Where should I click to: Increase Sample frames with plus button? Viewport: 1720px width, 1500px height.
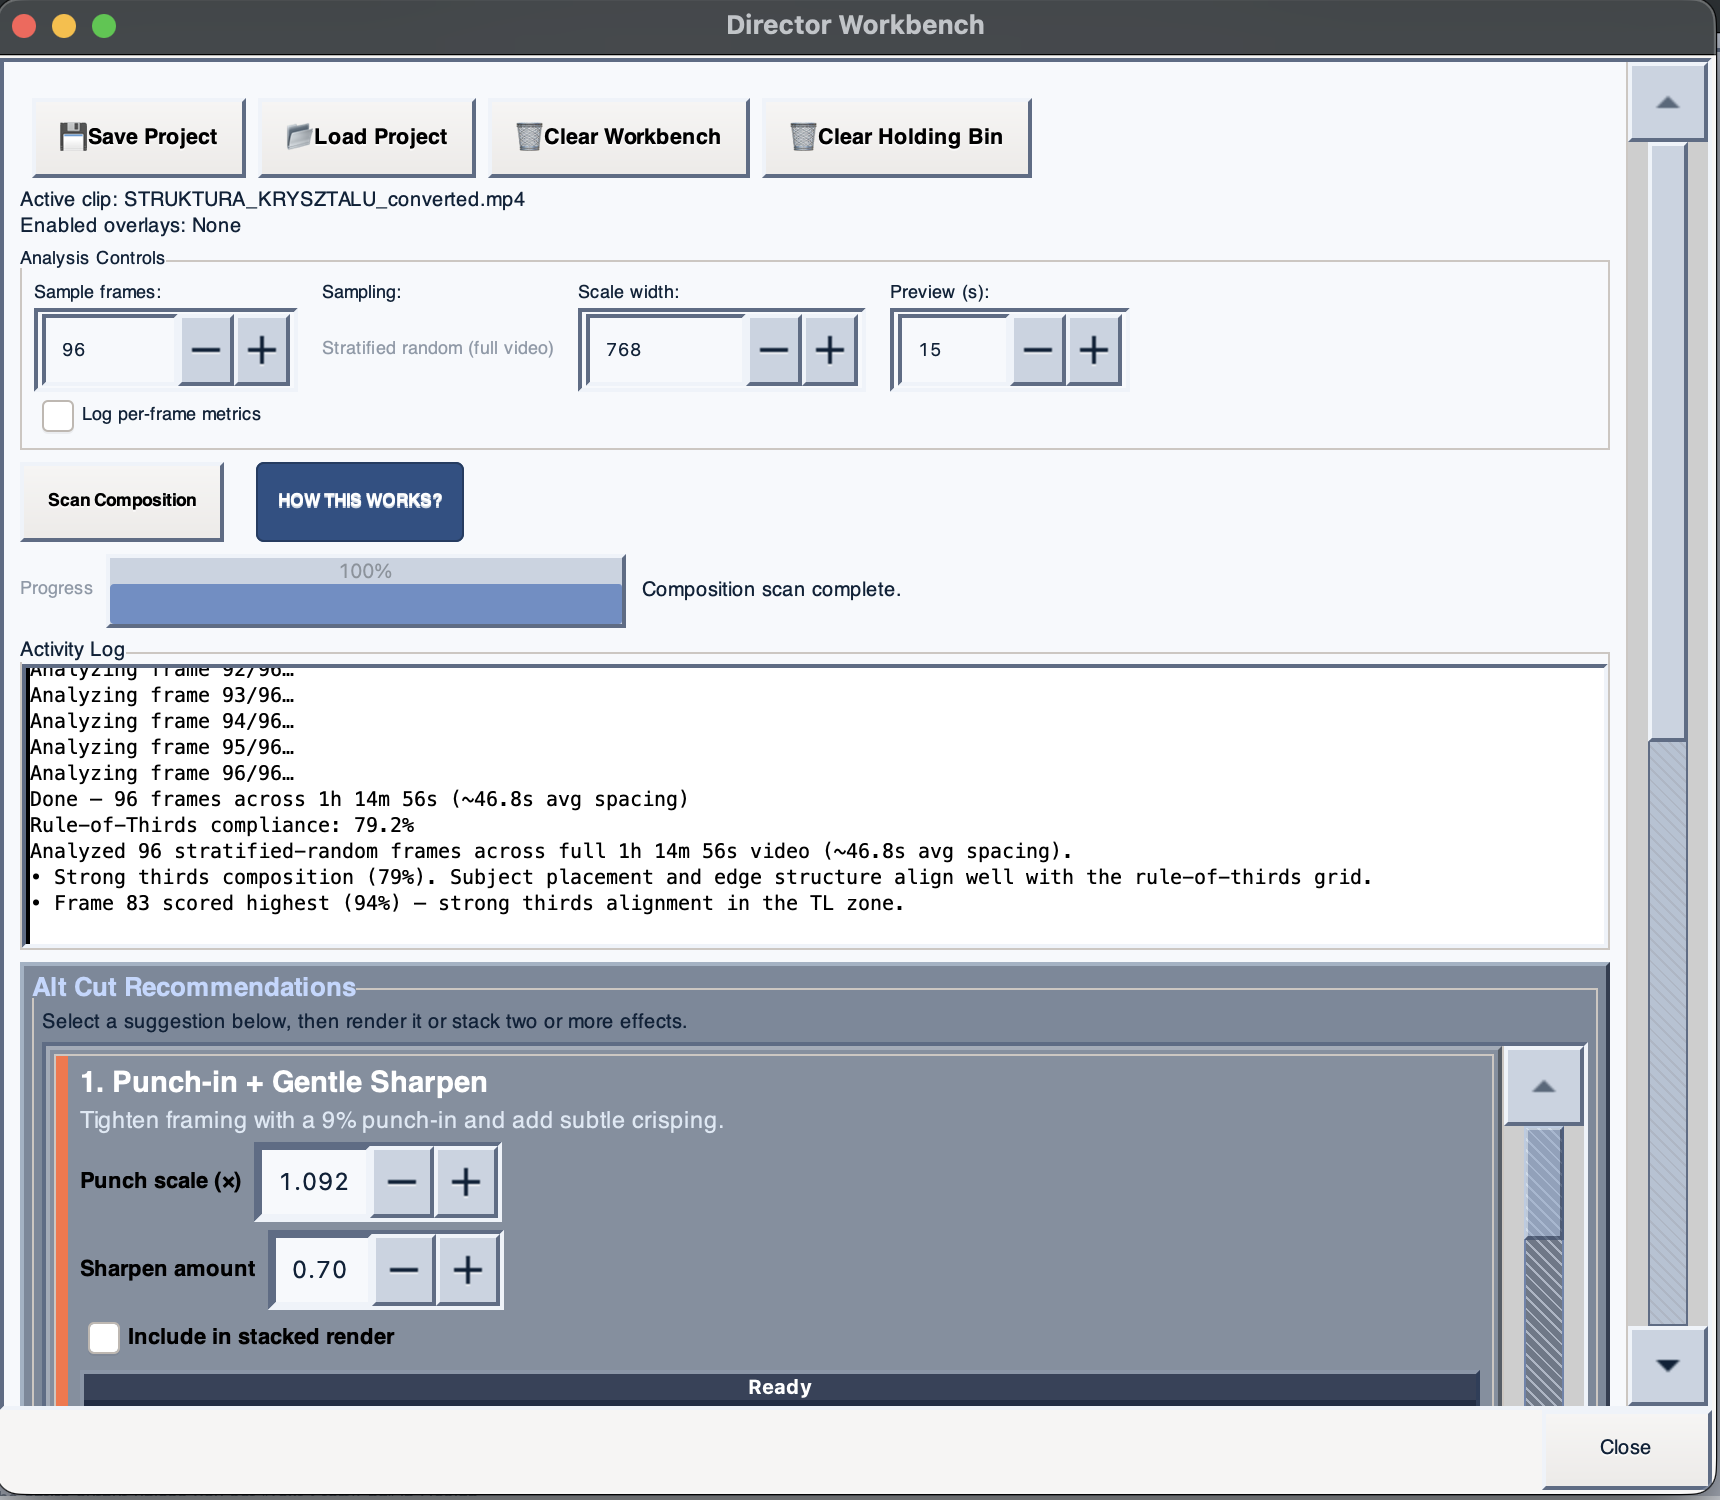click(262, 350)
